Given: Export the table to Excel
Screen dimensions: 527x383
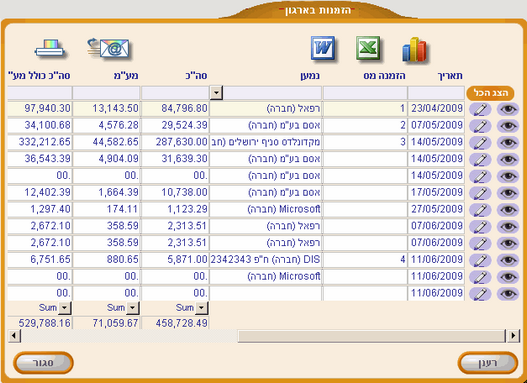Looking at the screenshot, I should click(368, 48).
